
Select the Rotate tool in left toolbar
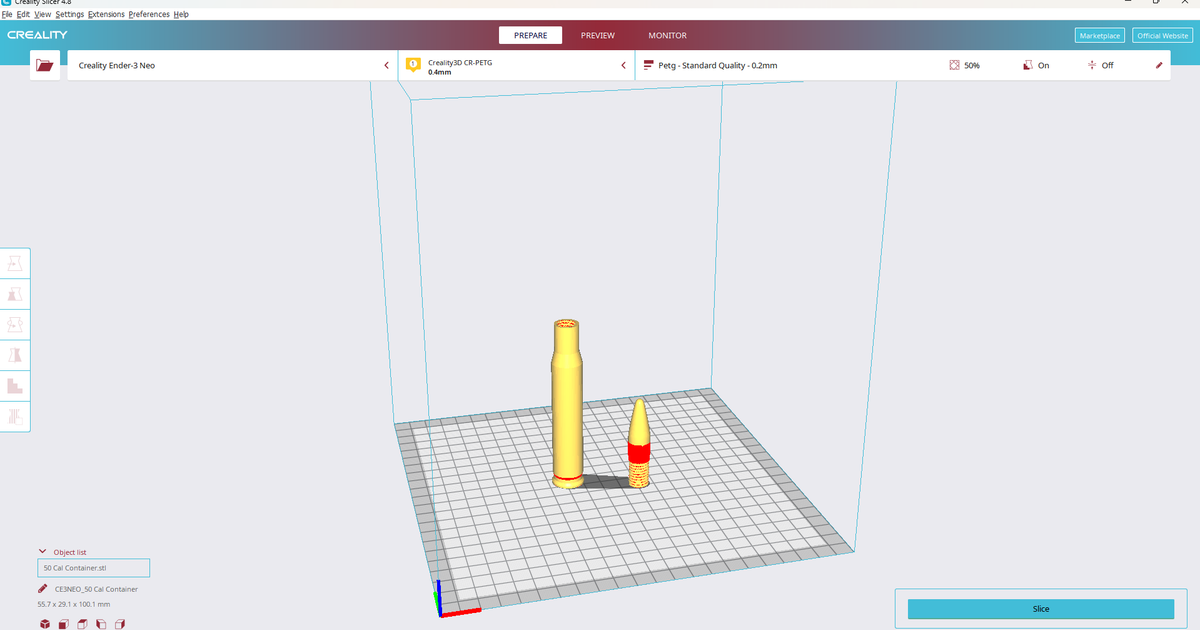[15, 325]
